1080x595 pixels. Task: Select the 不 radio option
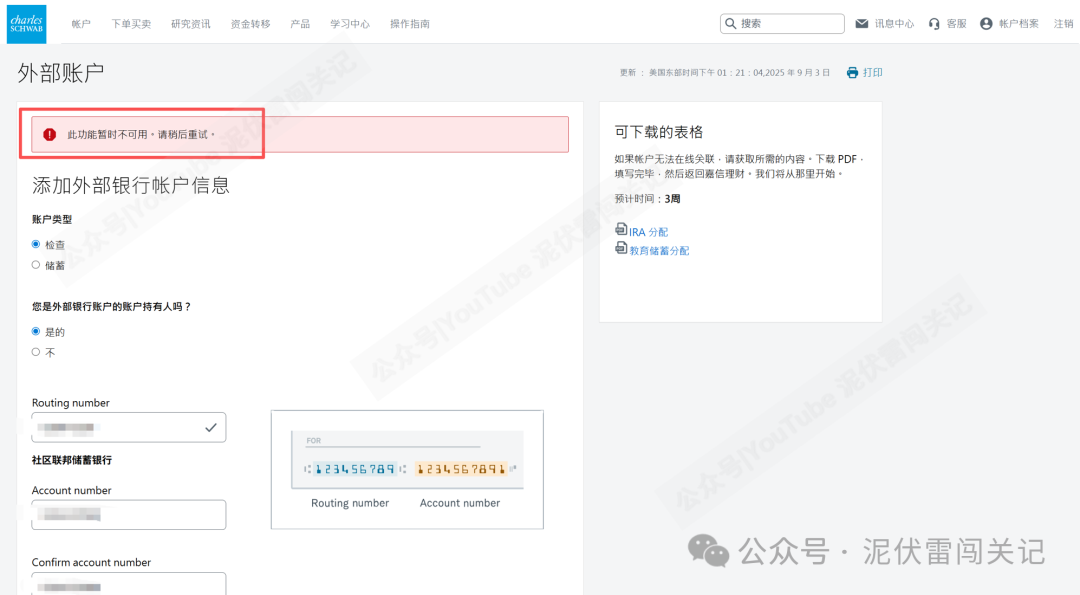coord(34,352)
